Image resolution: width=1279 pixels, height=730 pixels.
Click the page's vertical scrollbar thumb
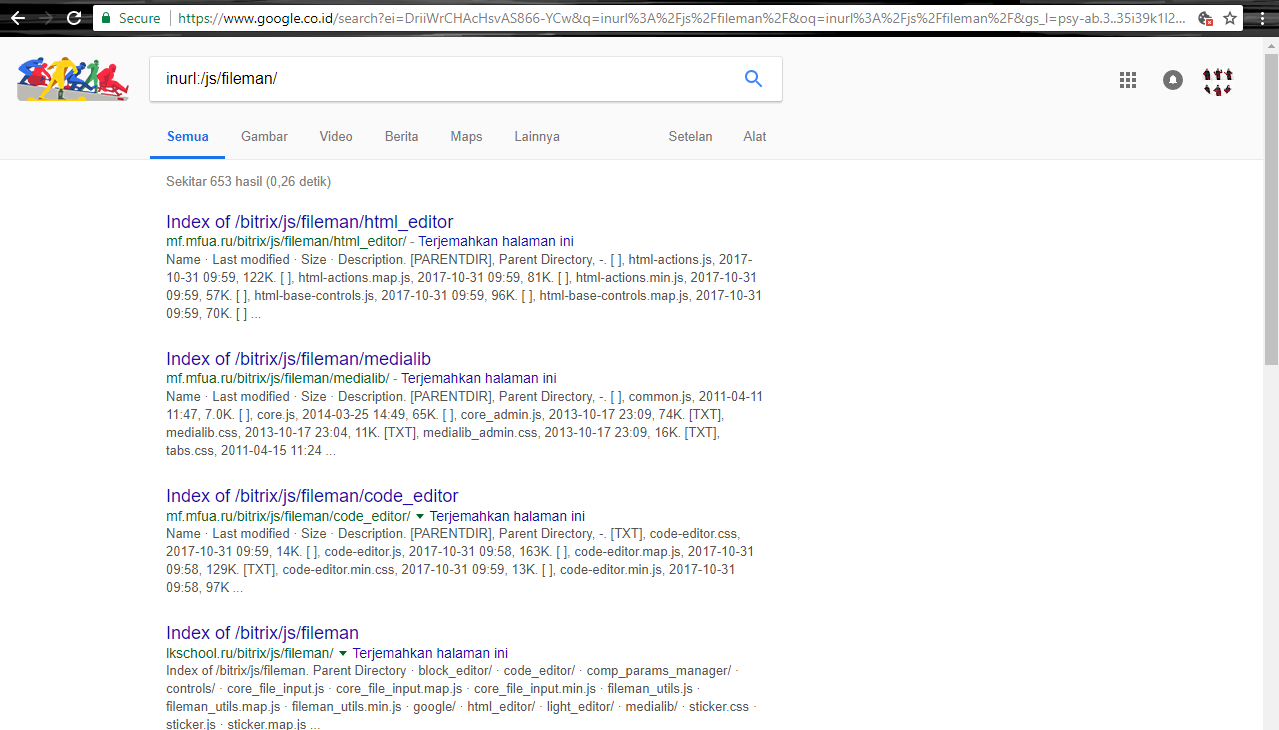pos(1271,210)
